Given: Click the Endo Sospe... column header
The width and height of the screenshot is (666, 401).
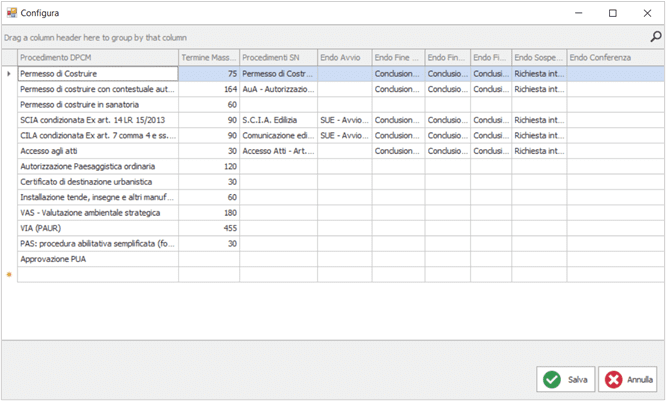Looking at the screenshot, I should pos(539,57).
